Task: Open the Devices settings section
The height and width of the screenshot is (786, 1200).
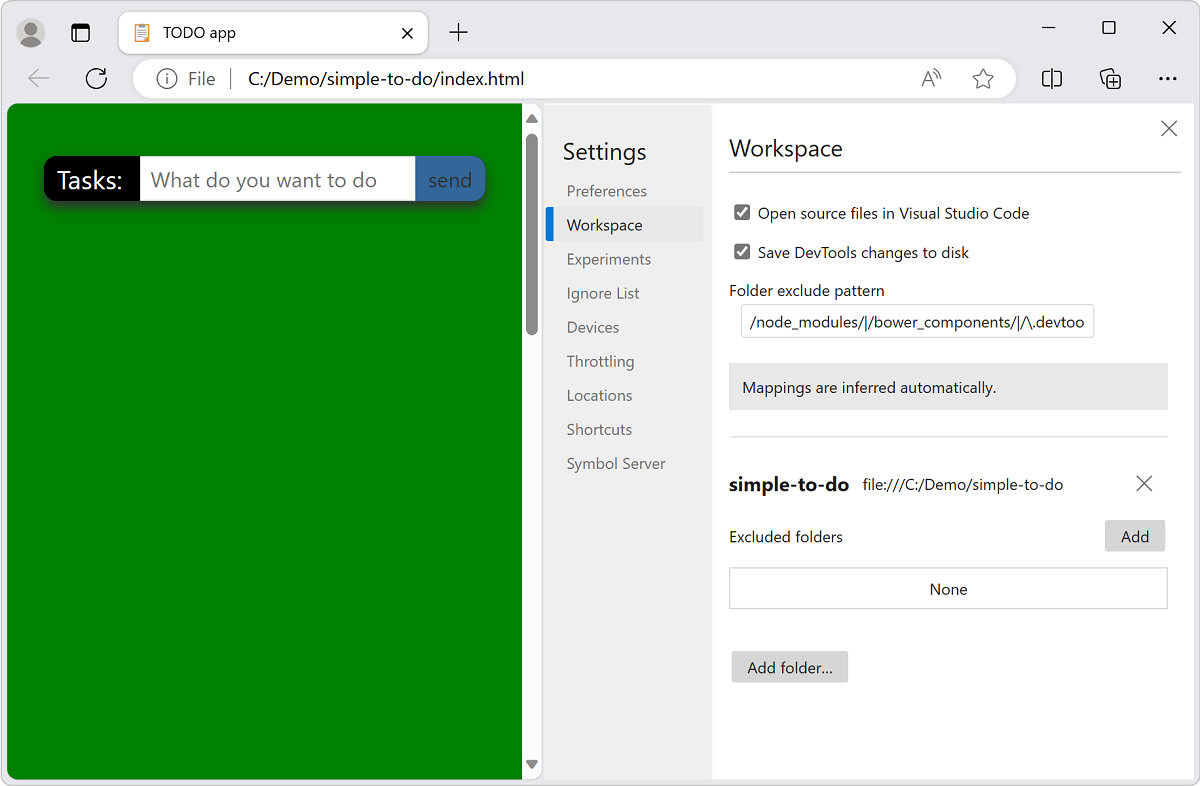Action: 593,327
